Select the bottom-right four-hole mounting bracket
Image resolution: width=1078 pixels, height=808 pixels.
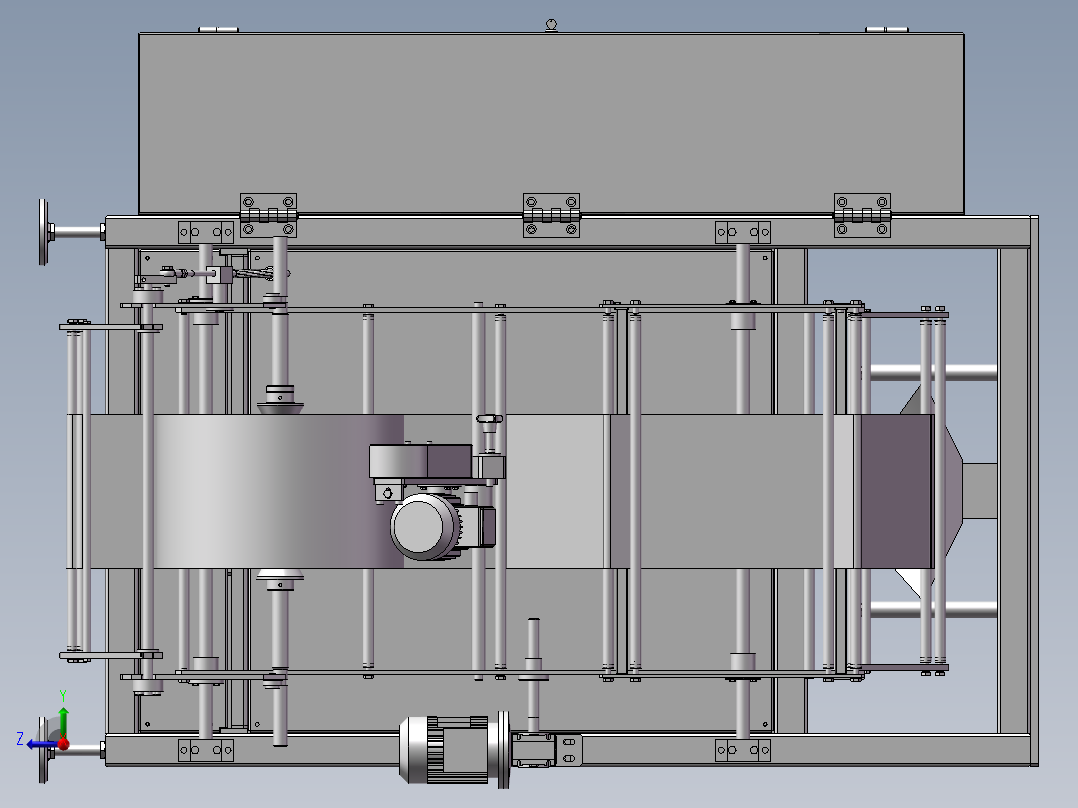click(742, 750)
